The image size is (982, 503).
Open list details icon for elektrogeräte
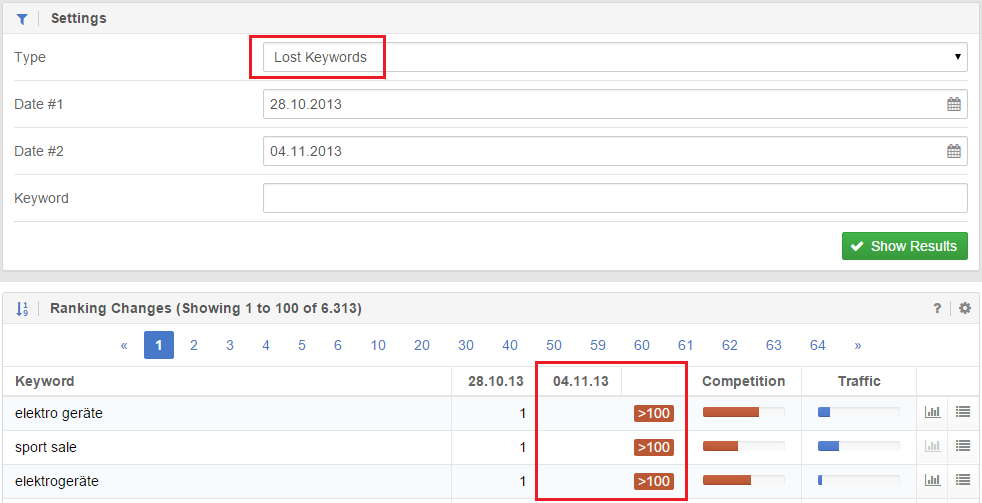(963, 480)
